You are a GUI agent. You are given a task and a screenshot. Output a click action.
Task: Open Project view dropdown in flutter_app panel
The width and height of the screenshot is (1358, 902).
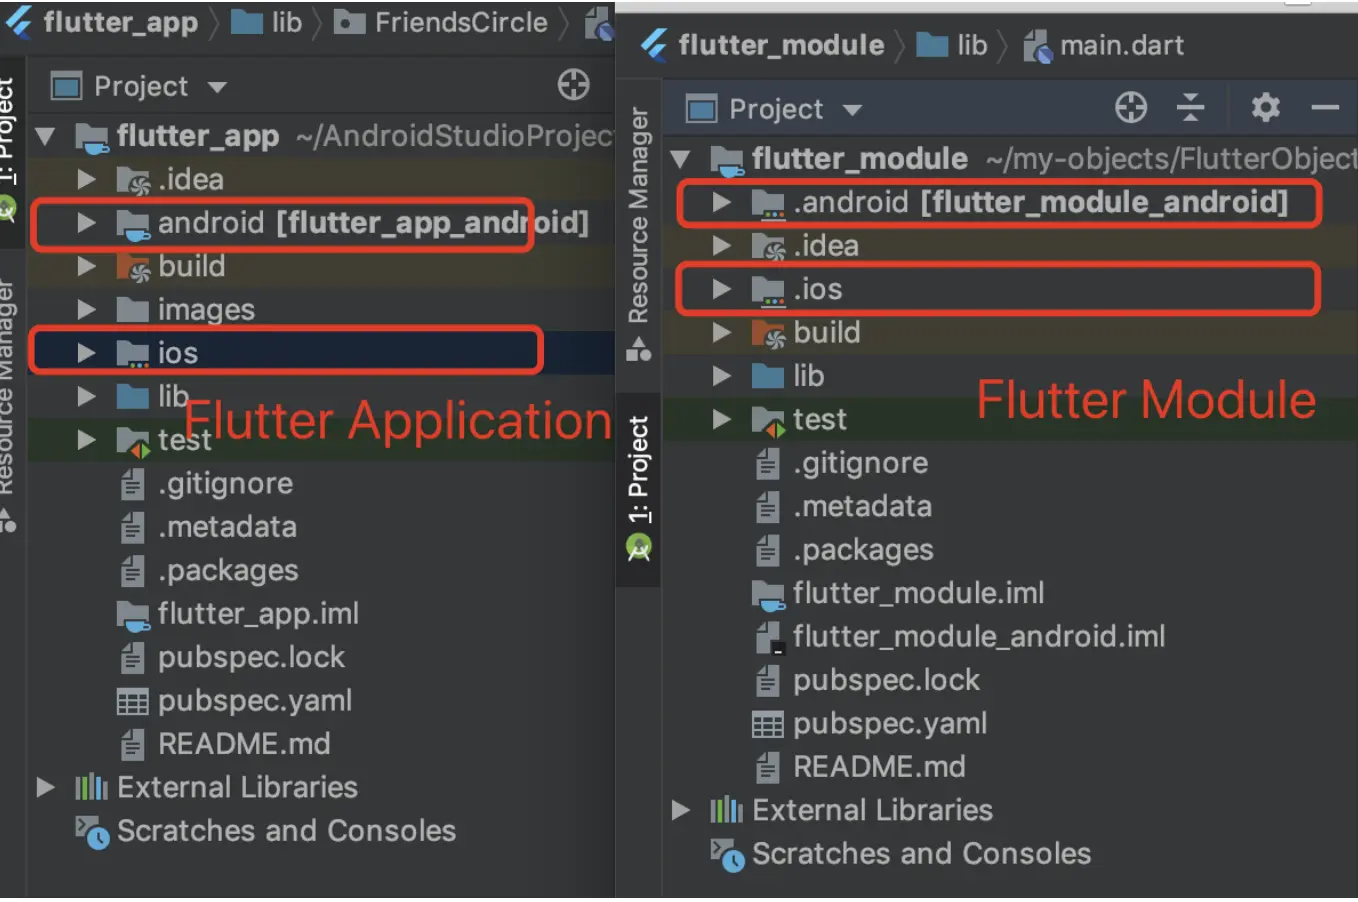217,87
